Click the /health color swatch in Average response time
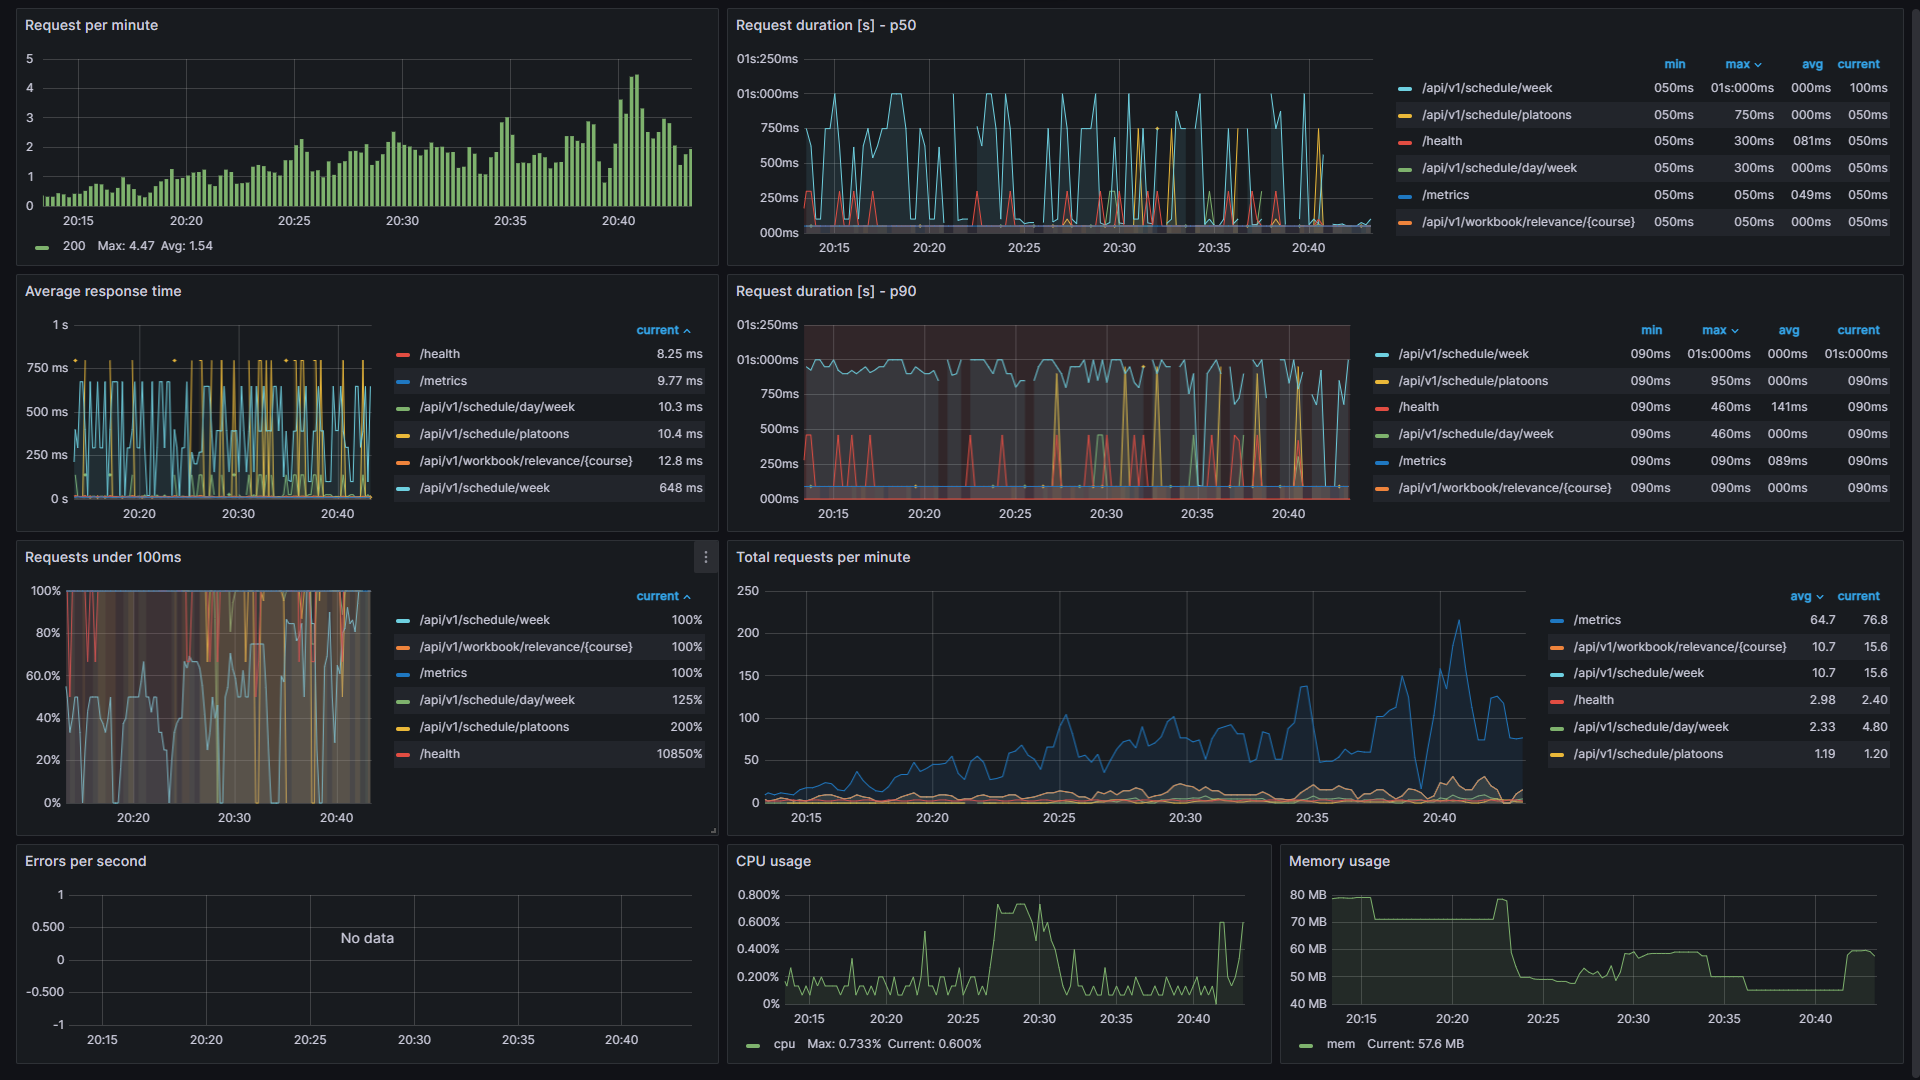The width and height of the screenshot is (1920, 1080). point(403,355)
